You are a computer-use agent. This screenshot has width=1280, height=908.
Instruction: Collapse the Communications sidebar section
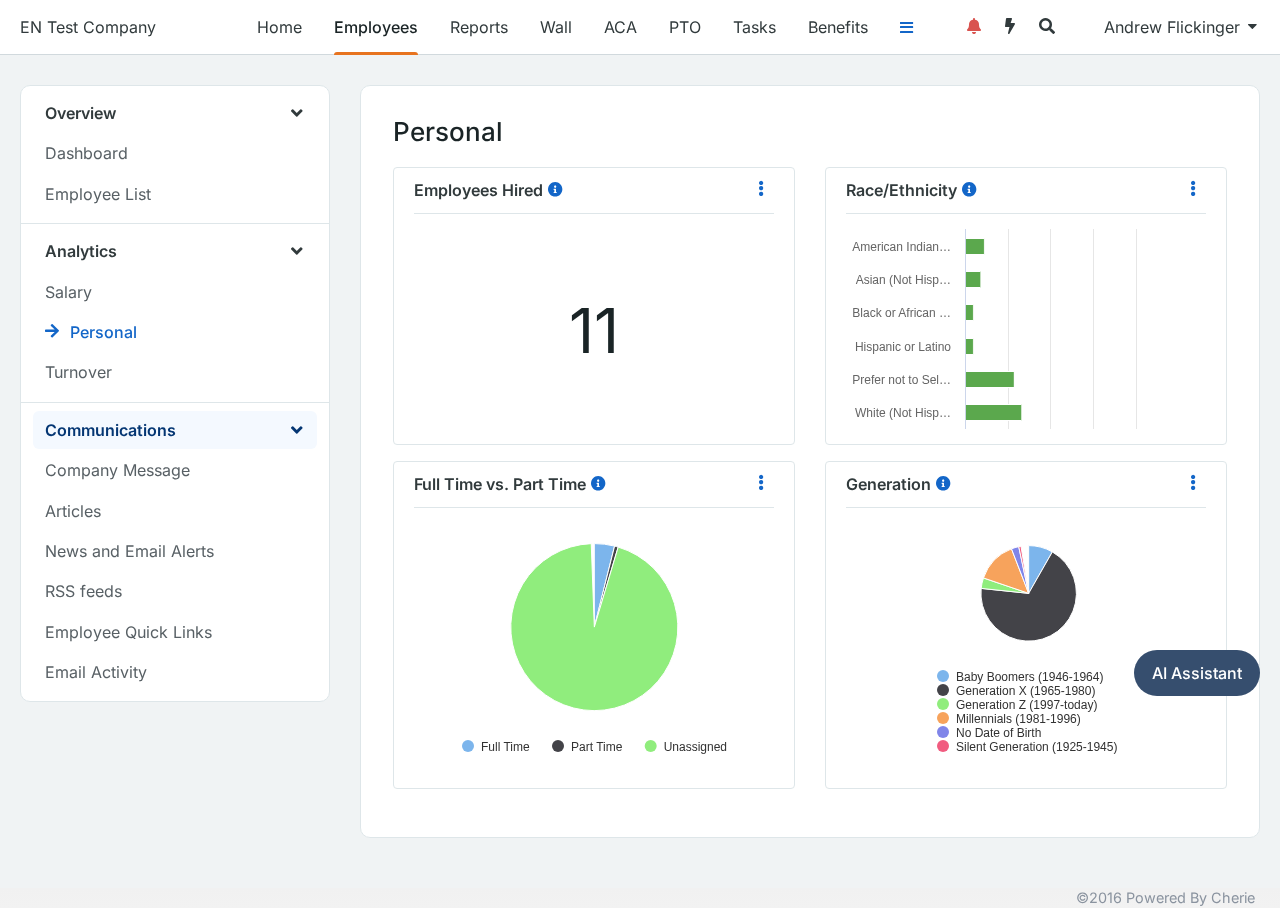[x=297, y=430]
